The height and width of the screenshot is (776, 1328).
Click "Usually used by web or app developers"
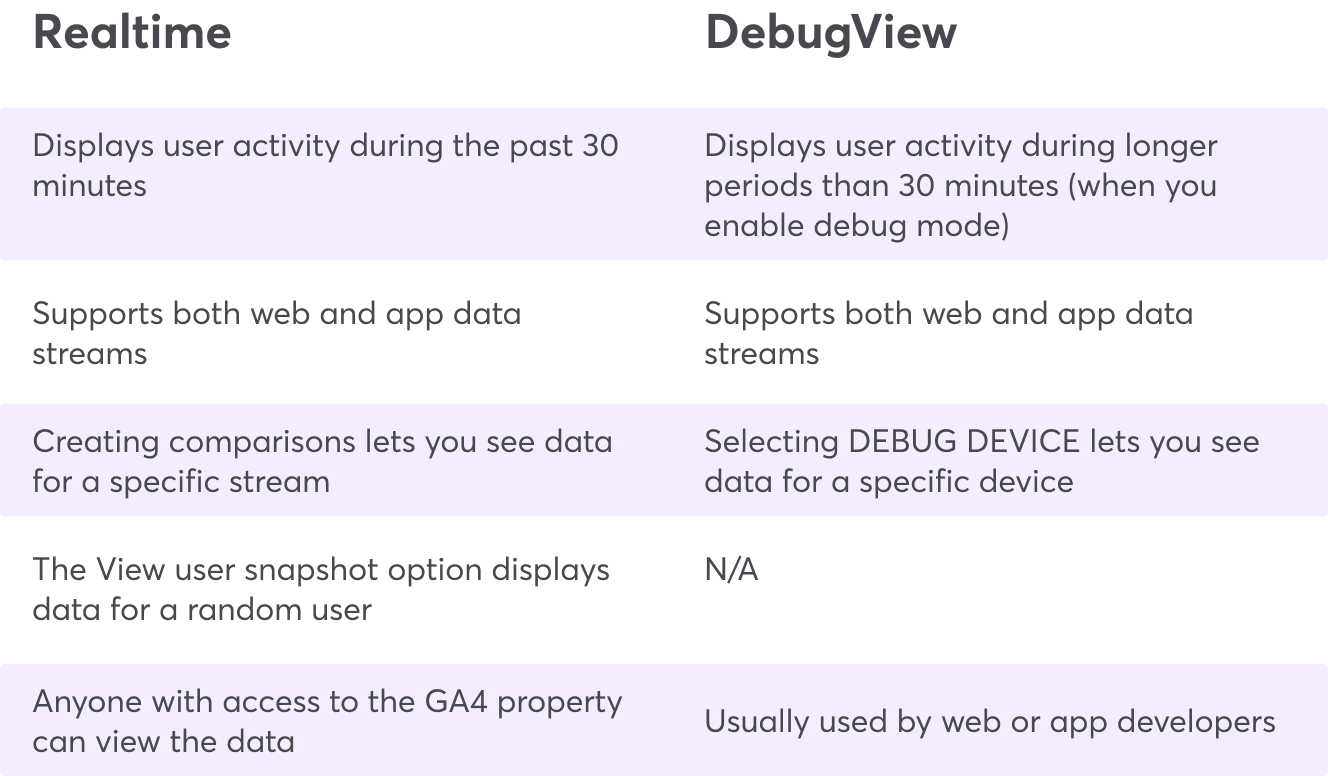click(989, 721)
